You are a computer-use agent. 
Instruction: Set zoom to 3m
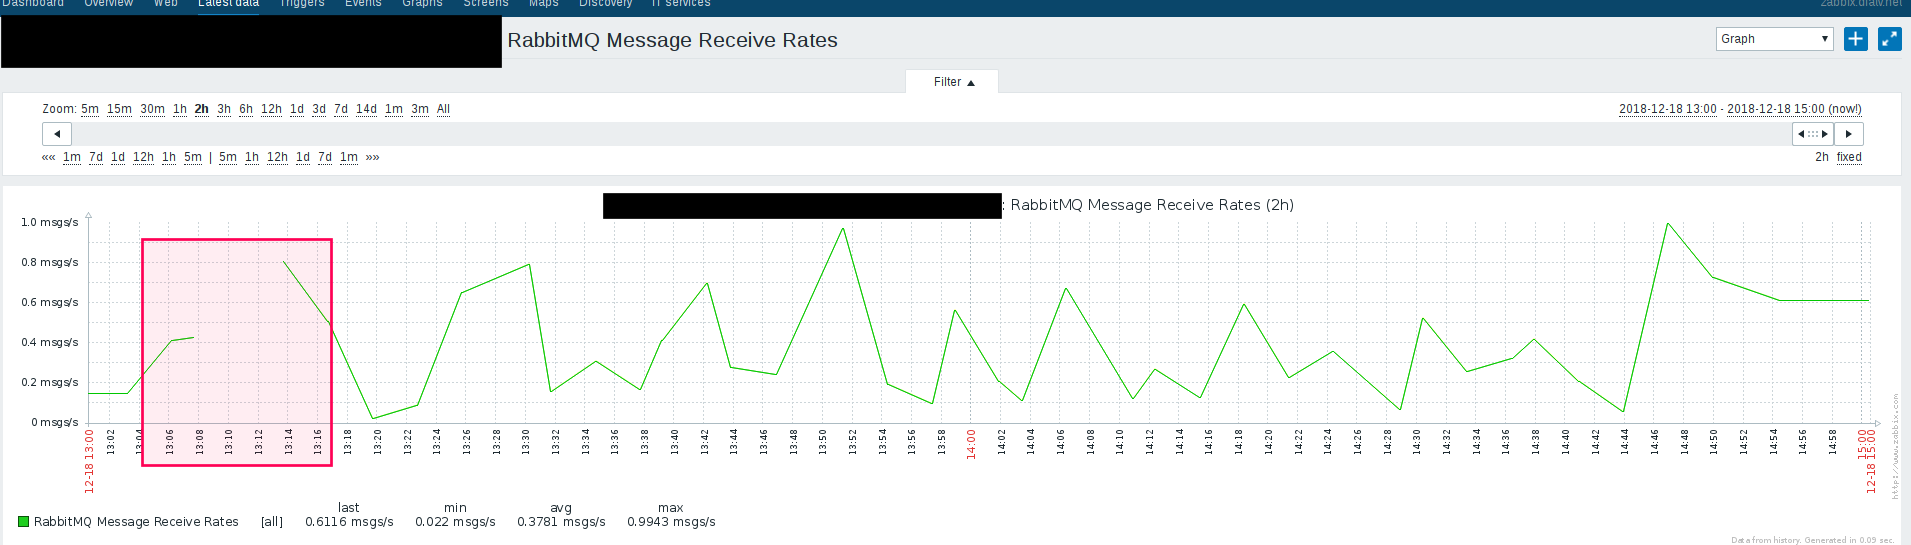[420, 109]
